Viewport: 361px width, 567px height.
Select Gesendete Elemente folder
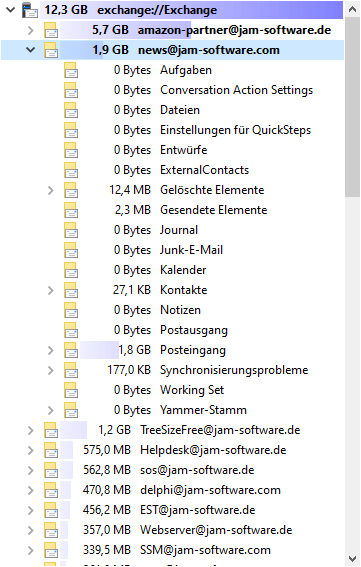(213, 210)
